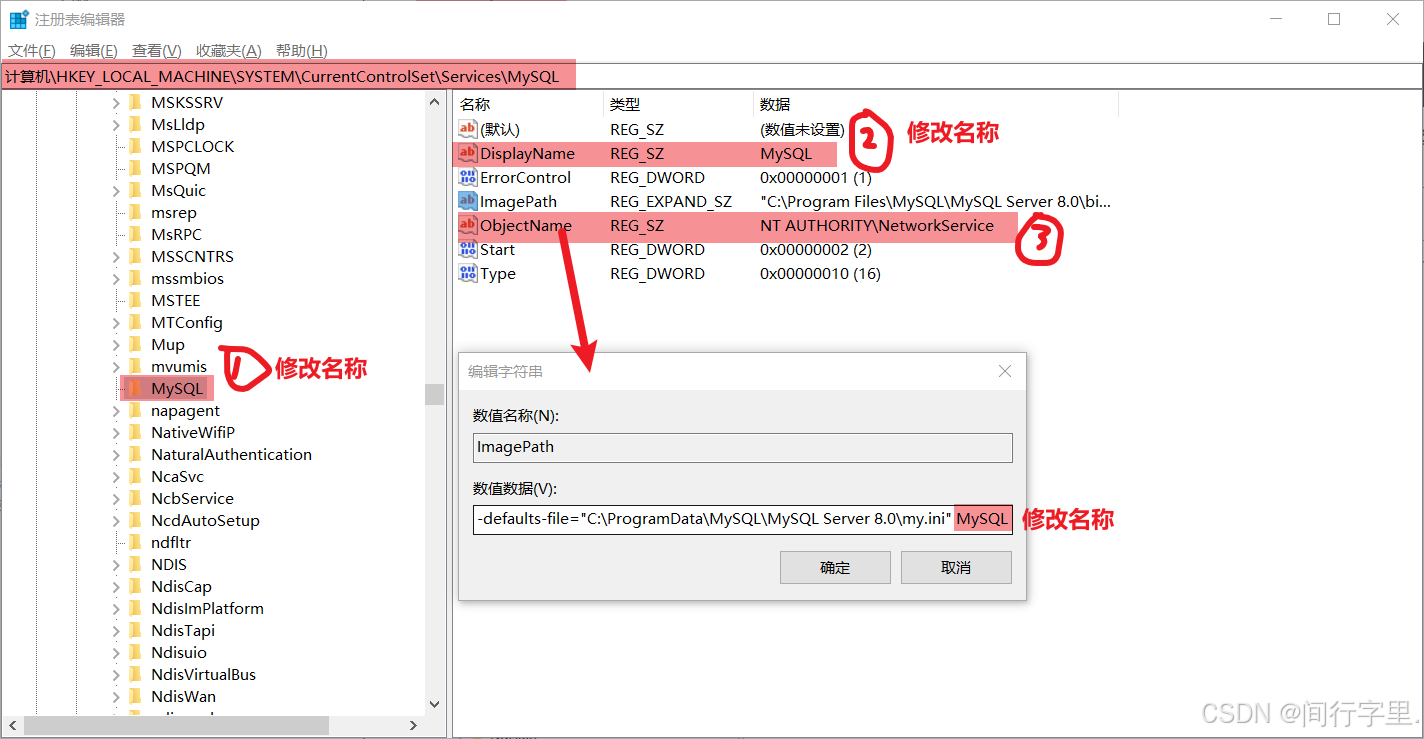Select the NdisImPlatform key in the tree

(x=207, y=608)
